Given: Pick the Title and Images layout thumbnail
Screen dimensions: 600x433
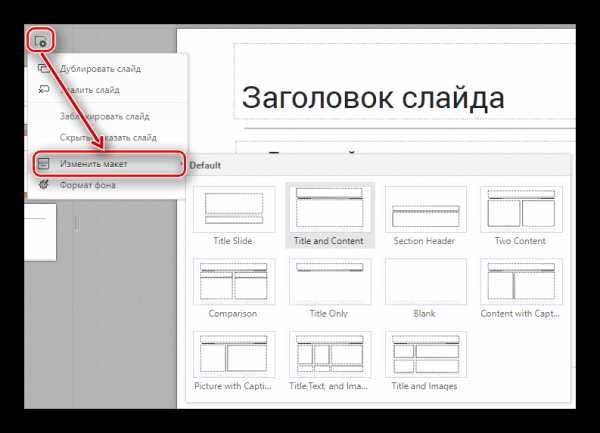Looking at the screenshot, I should coord(426,355).
